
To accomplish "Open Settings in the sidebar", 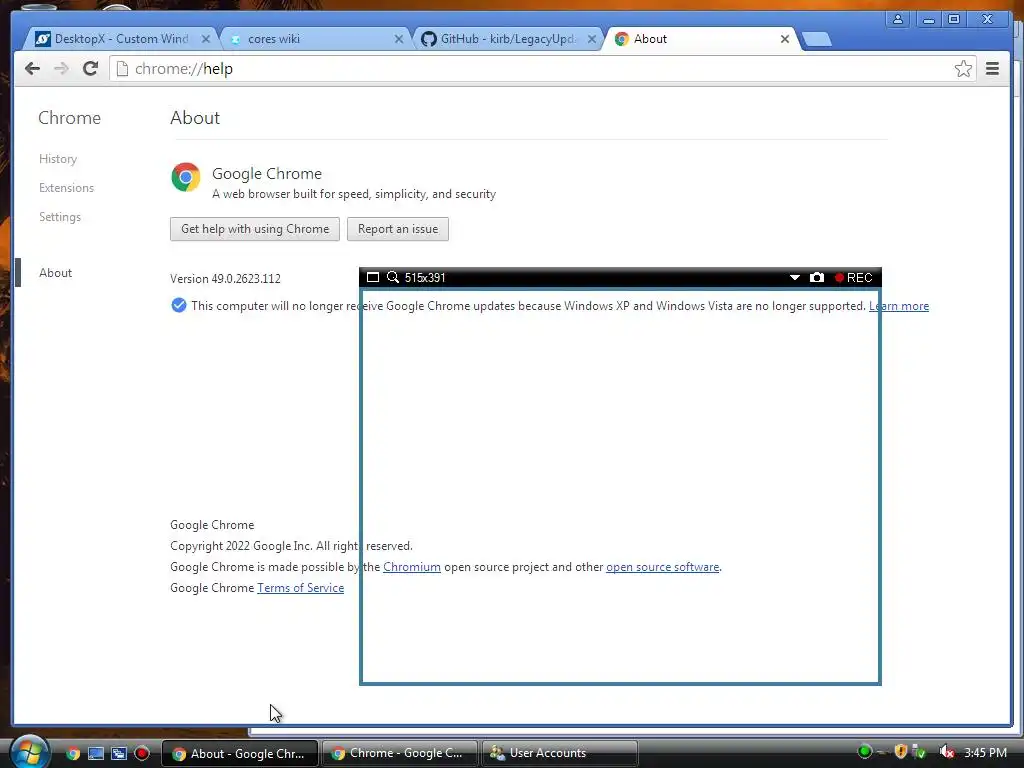I will pyautogui.click(x=59, y=217).
